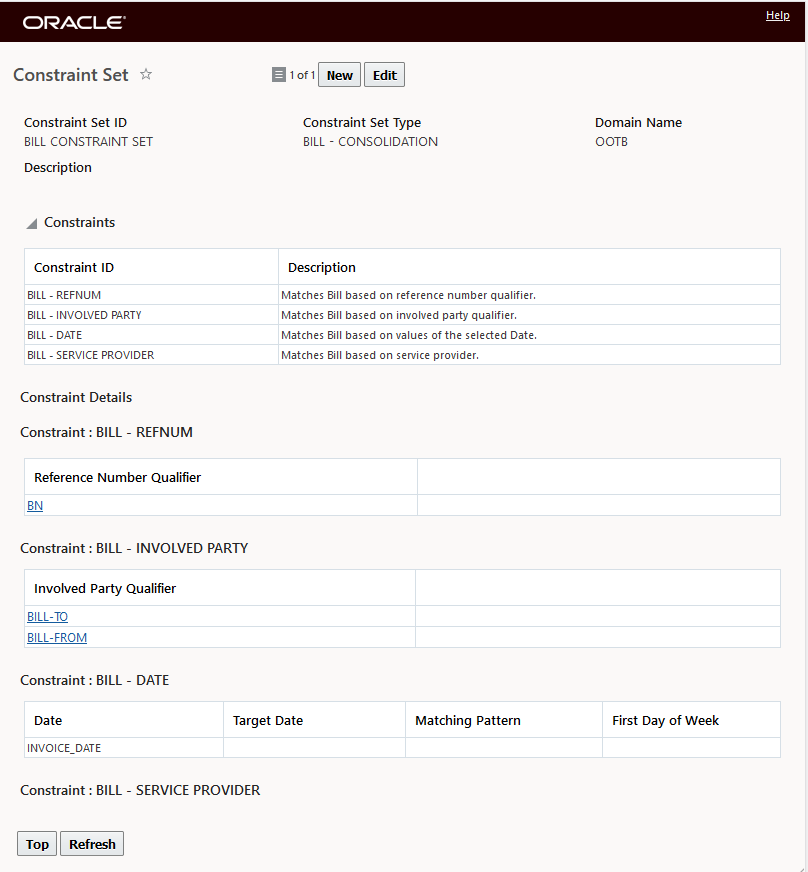Click the Reference Number Qualifier column header

coord(117,477)
